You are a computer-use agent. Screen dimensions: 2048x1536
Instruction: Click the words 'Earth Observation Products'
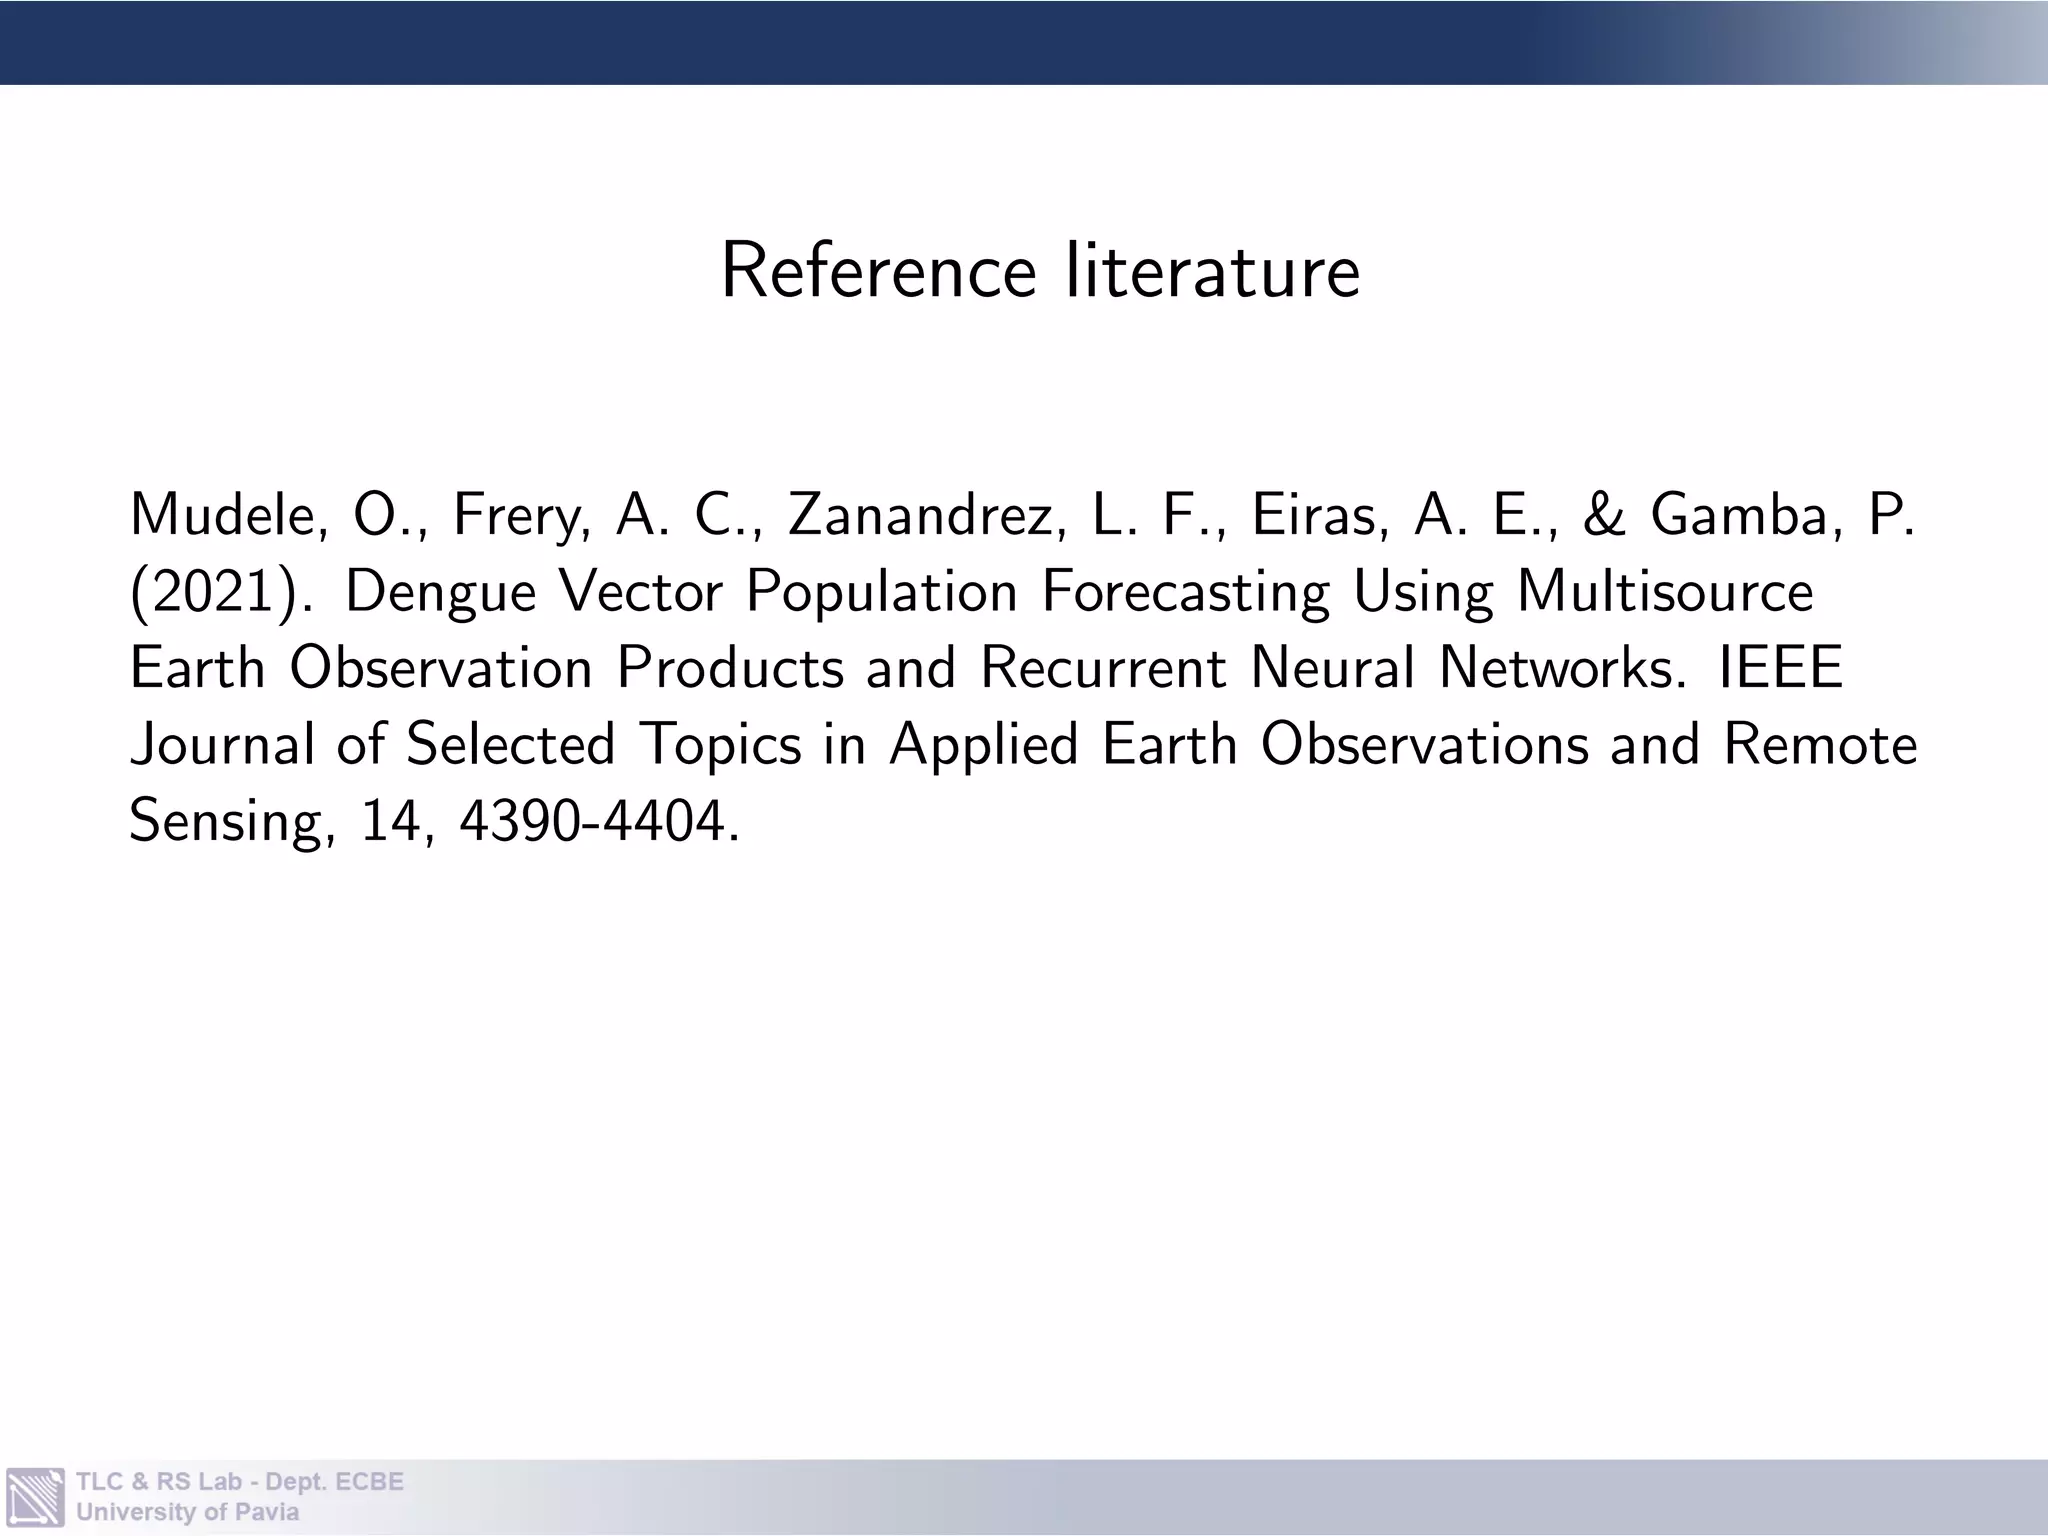pos(487,668)
